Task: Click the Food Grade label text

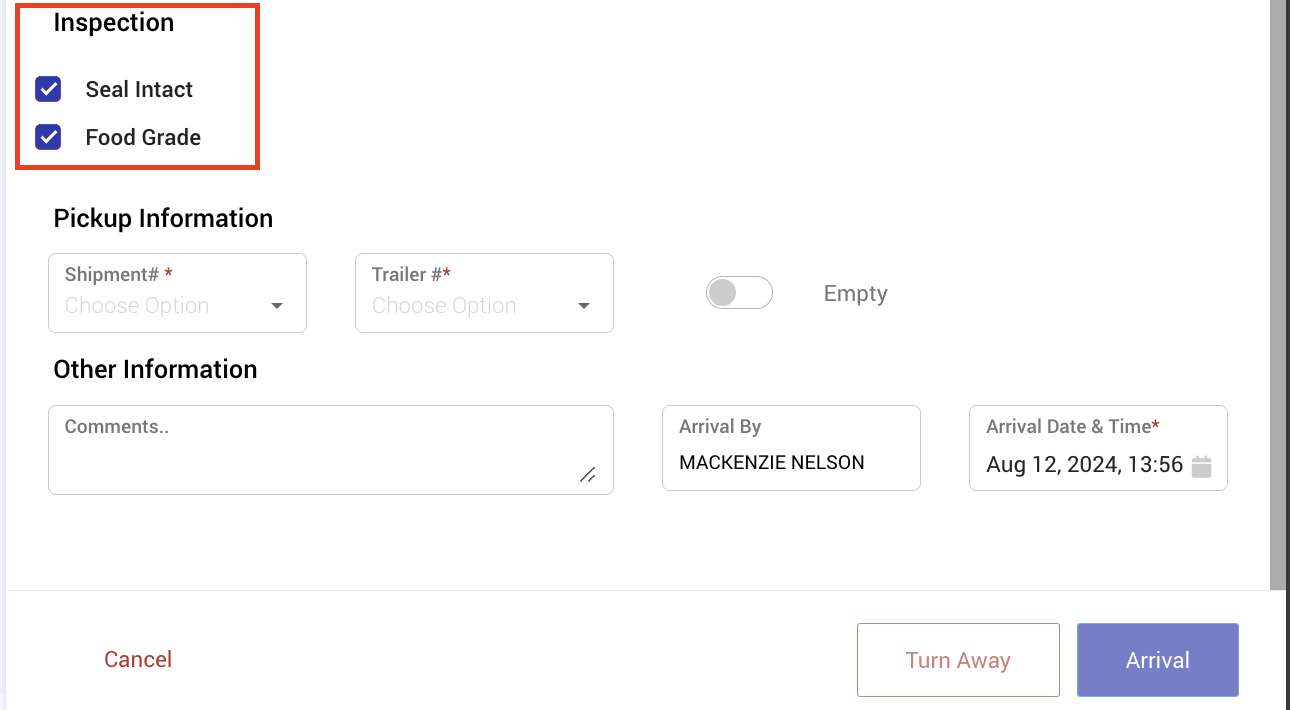Action: (143, 137)
